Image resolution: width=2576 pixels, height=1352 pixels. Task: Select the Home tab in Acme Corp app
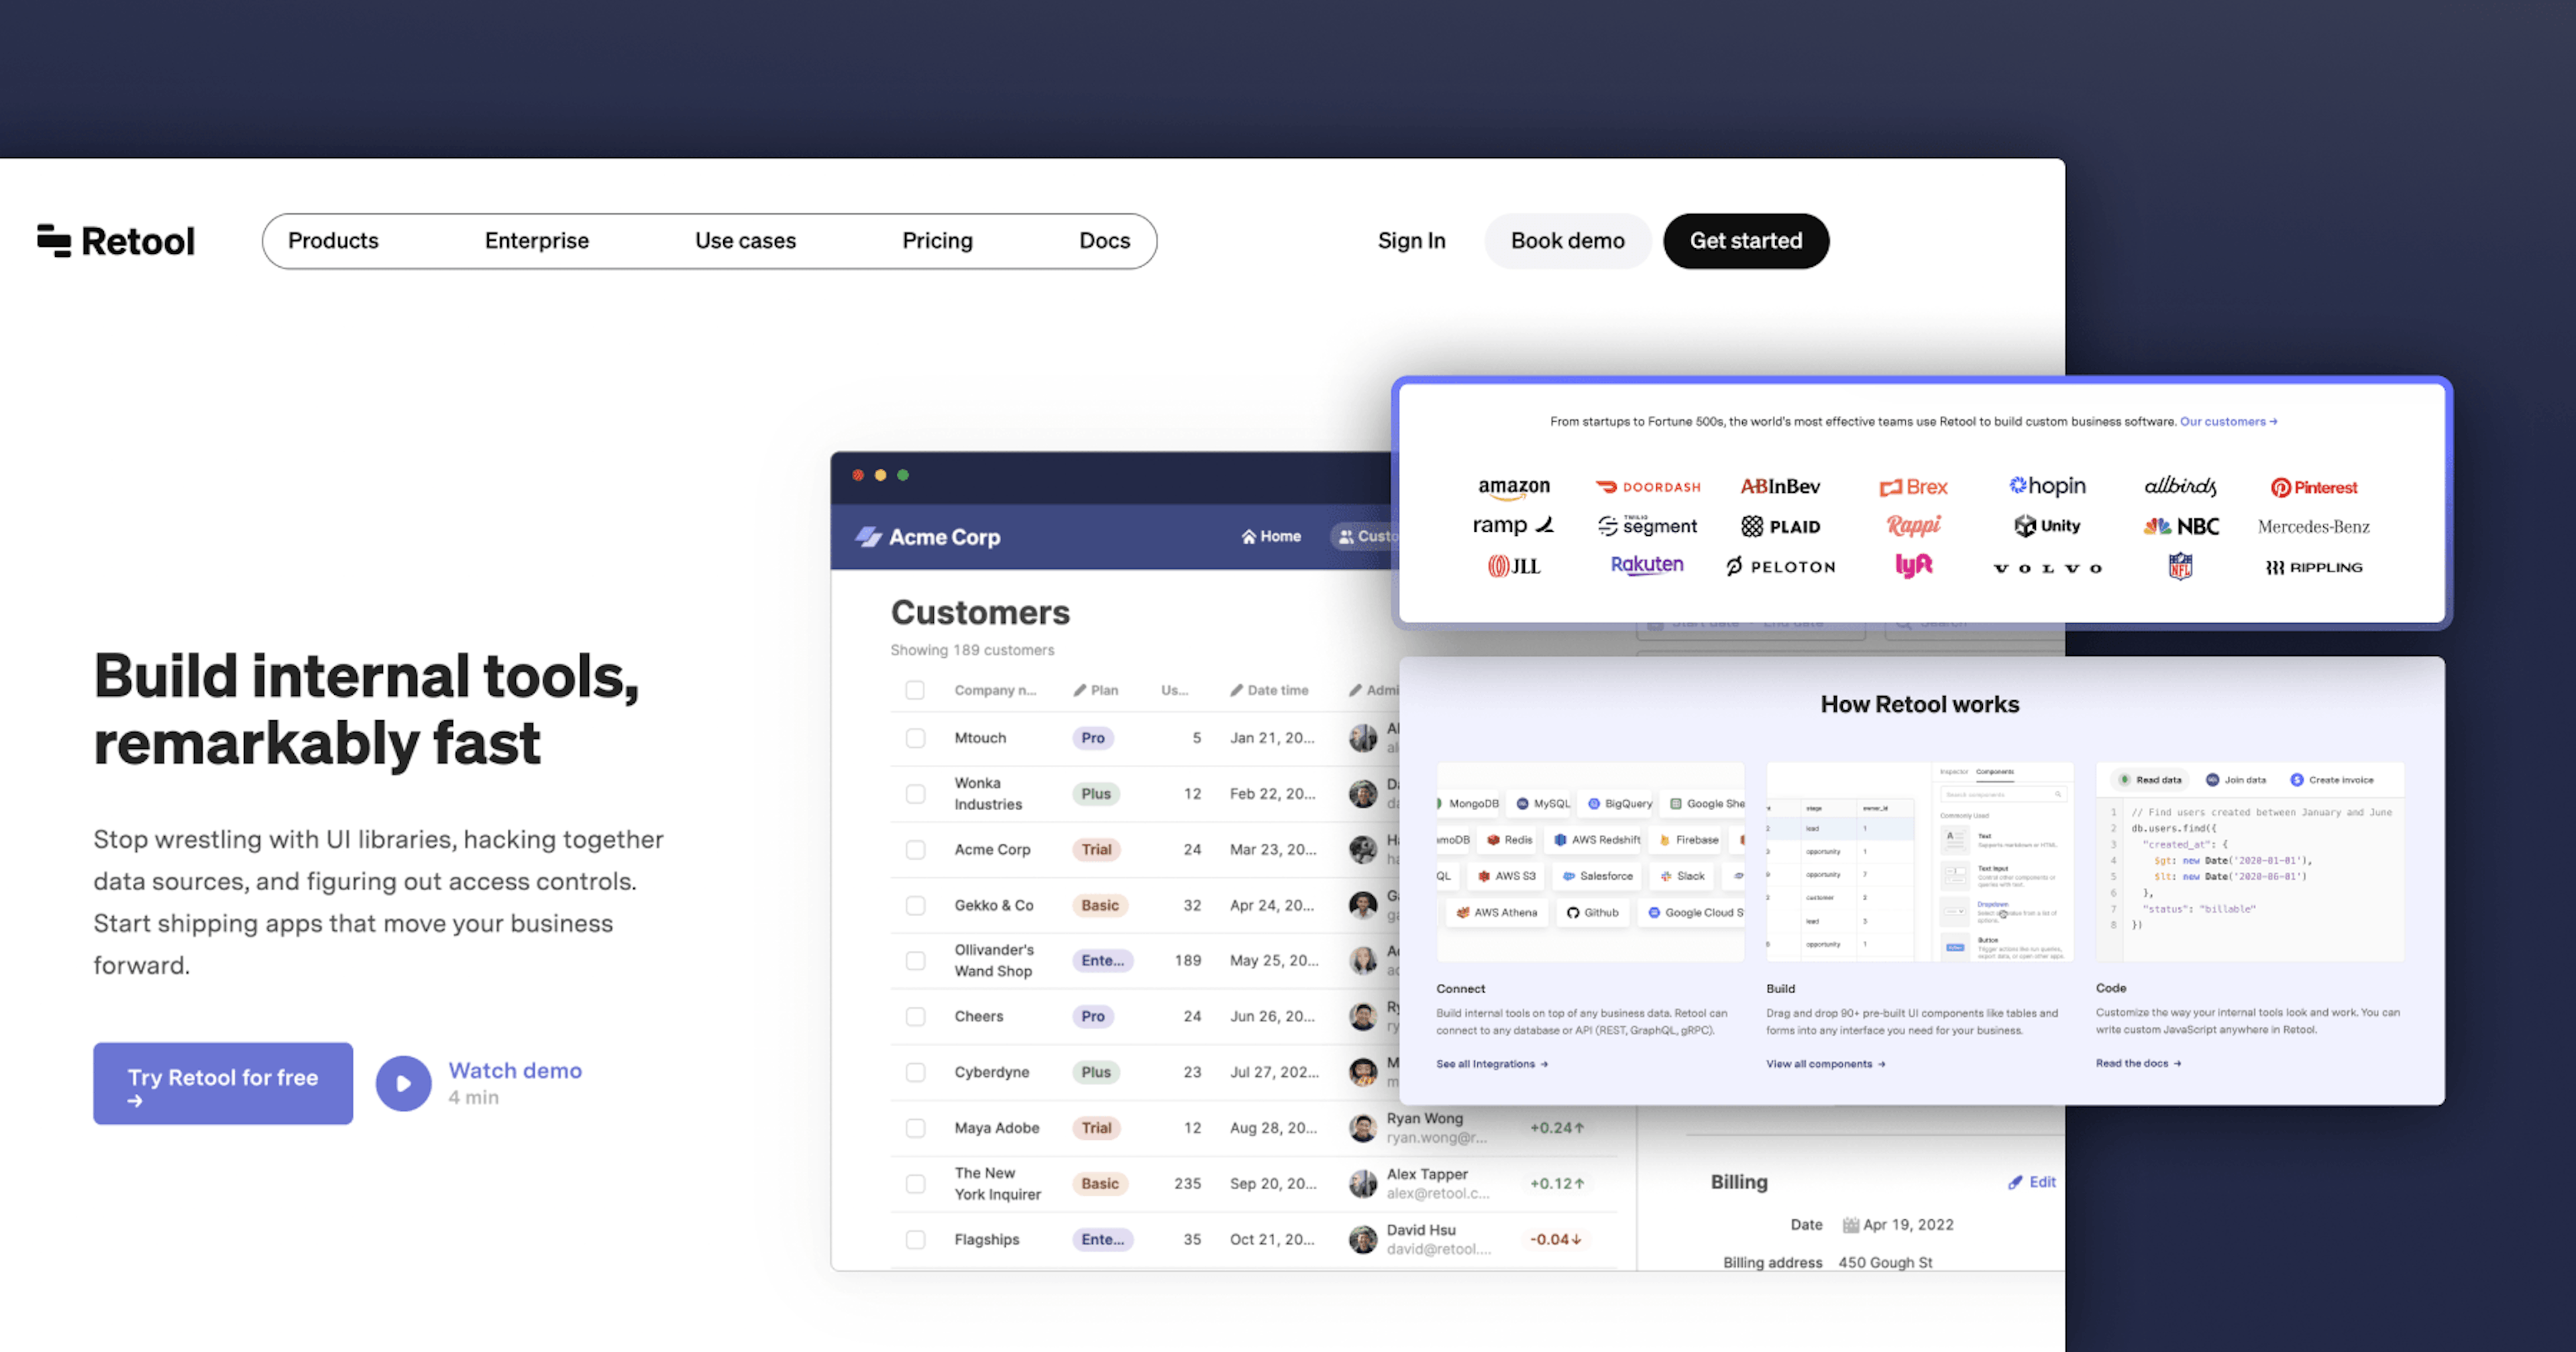pyautogui.click(x=1271, y=537)
